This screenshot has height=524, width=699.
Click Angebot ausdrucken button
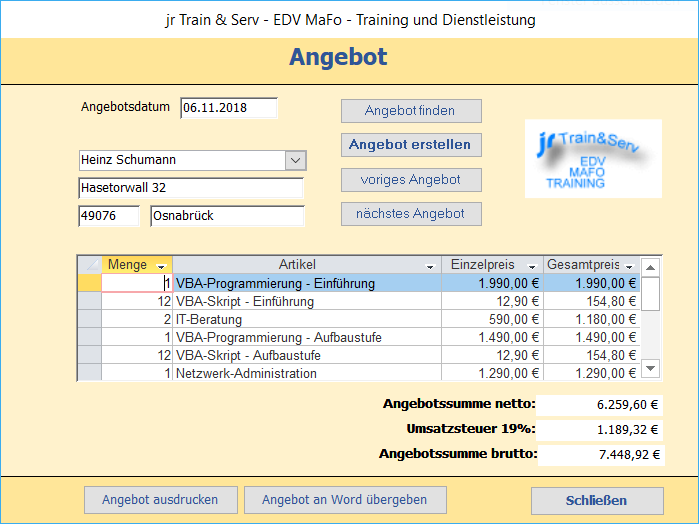[x=160, y=500]
